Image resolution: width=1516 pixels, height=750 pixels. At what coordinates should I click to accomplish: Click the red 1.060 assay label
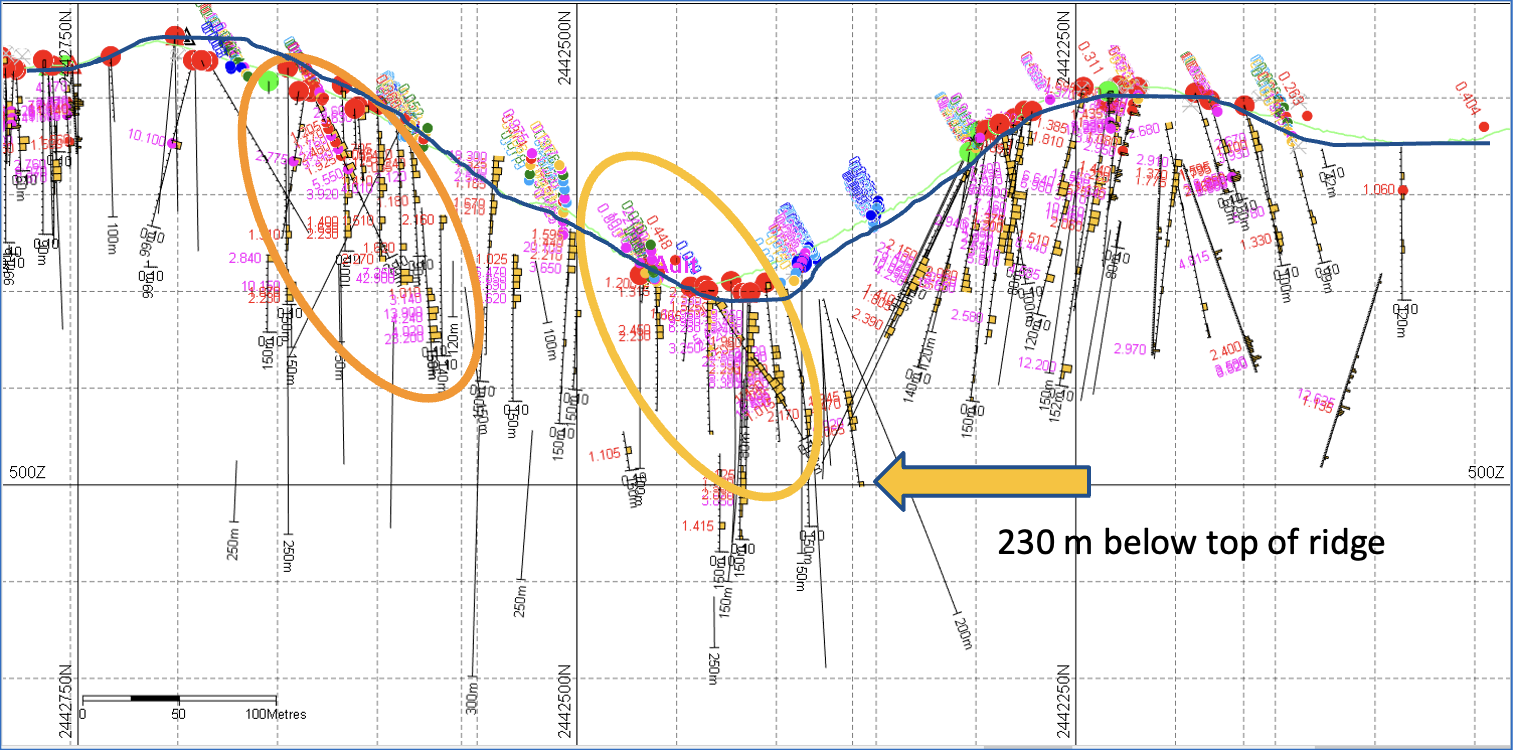click(x=1379, y=190)
